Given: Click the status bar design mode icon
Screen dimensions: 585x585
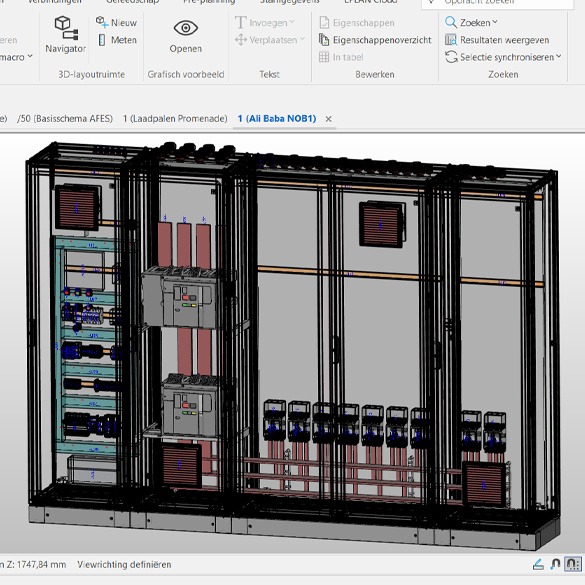Looking at the screenshot, I should tap(538, 564).
